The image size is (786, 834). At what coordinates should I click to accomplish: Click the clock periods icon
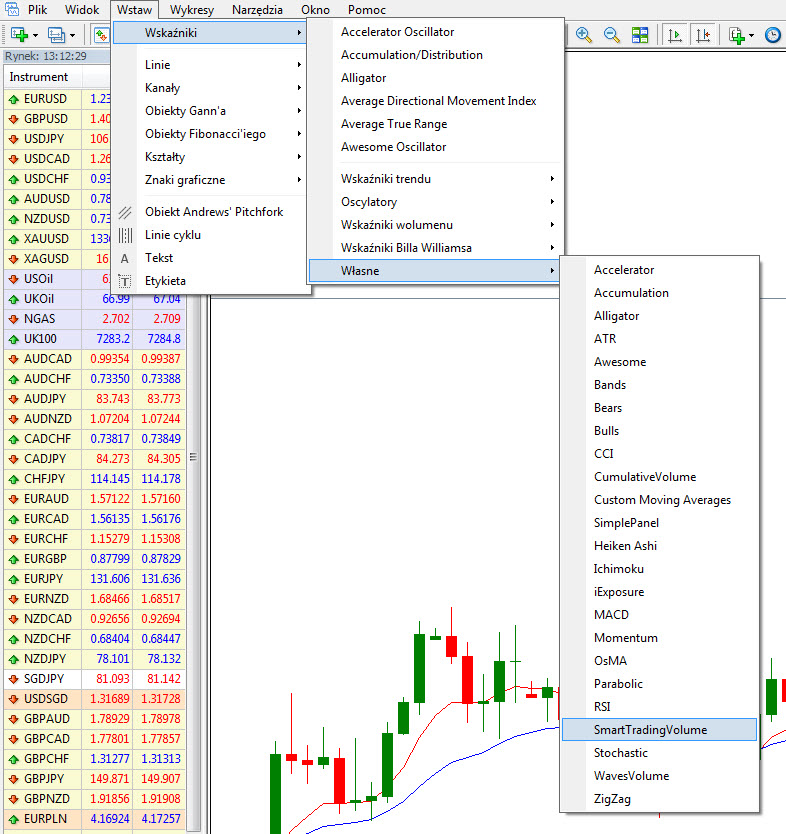tap(773, 35)
